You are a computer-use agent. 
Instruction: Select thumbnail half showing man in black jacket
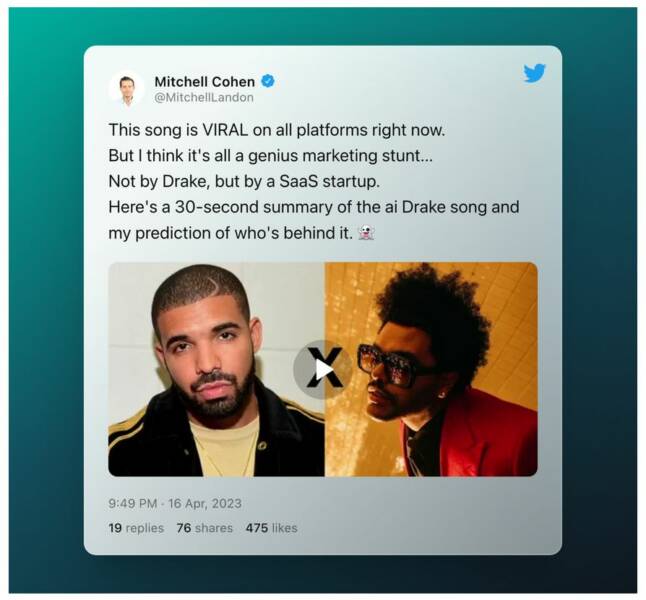coord(216,369)
